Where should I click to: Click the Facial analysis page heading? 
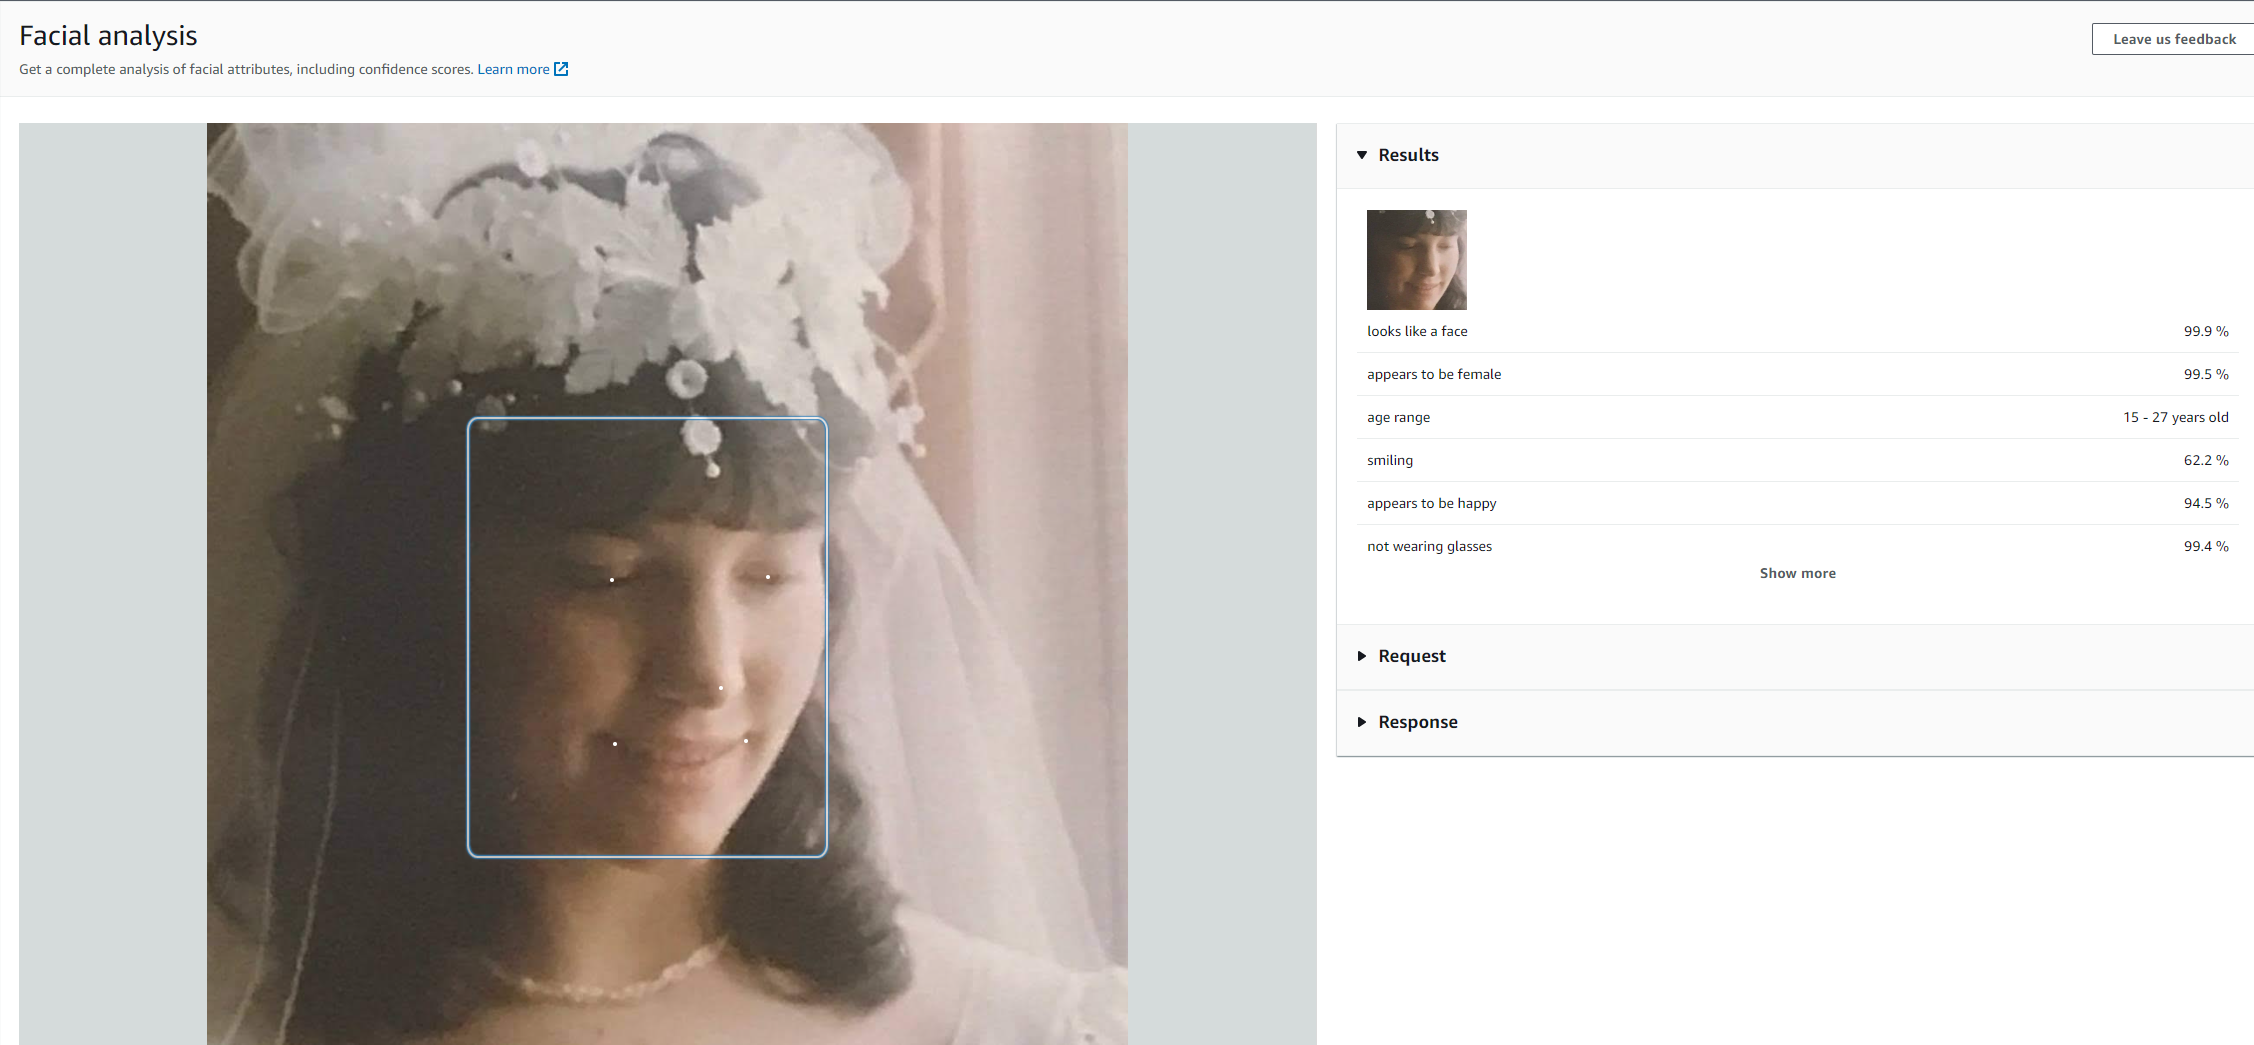[108, 36]
